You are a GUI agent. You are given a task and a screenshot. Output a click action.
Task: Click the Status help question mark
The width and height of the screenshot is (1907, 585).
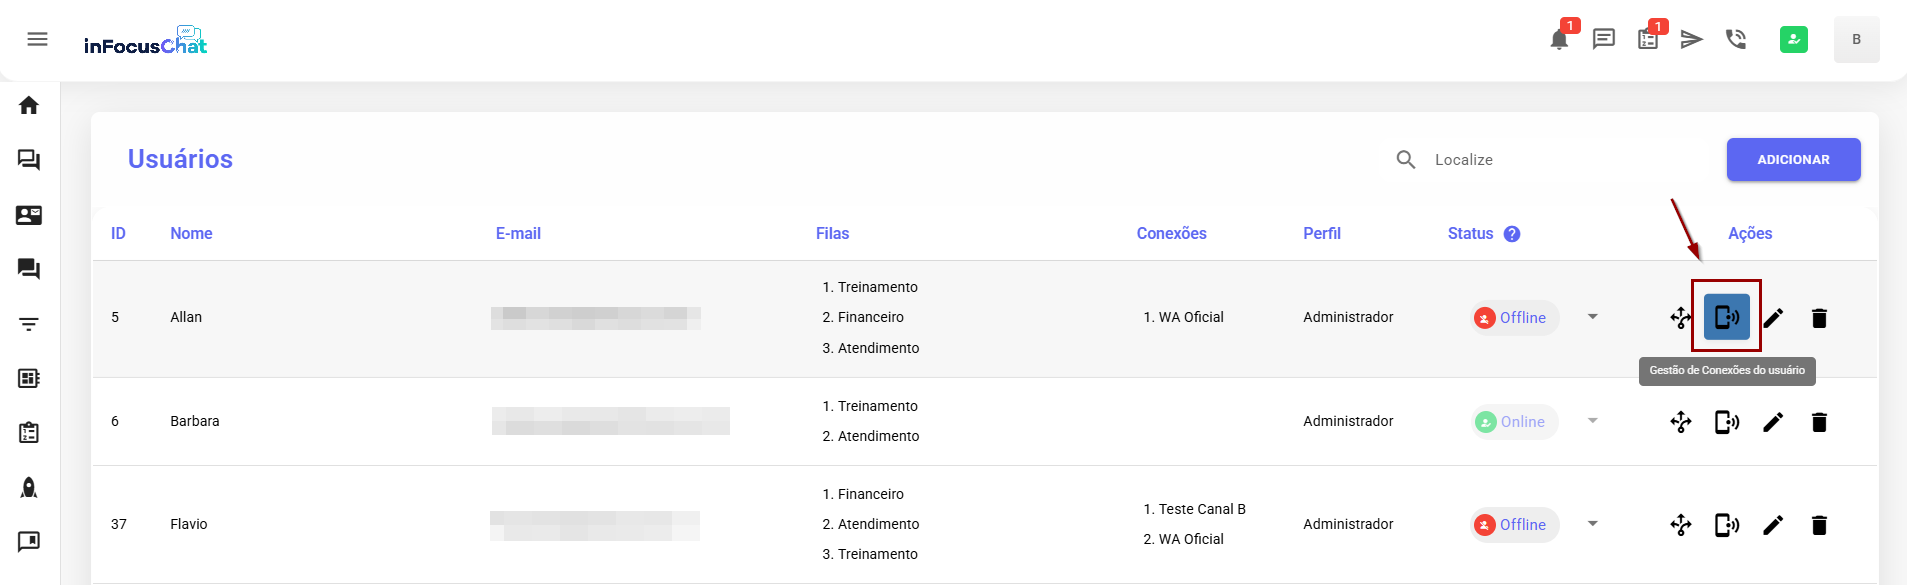1512,234
